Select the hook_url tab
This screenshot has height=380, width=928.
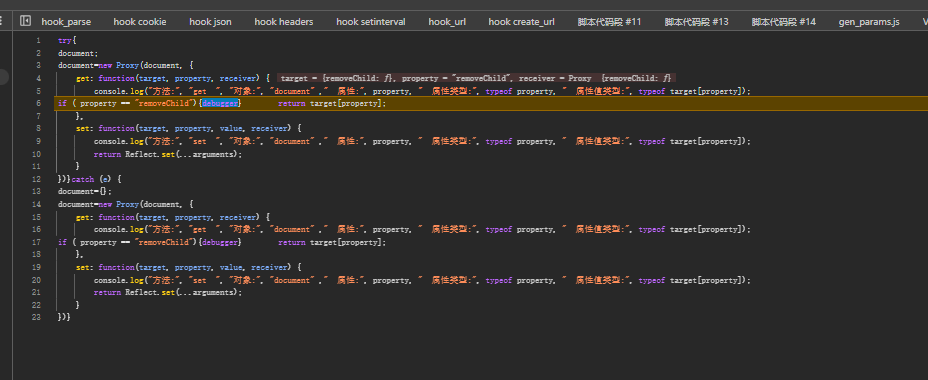[447, 22]
